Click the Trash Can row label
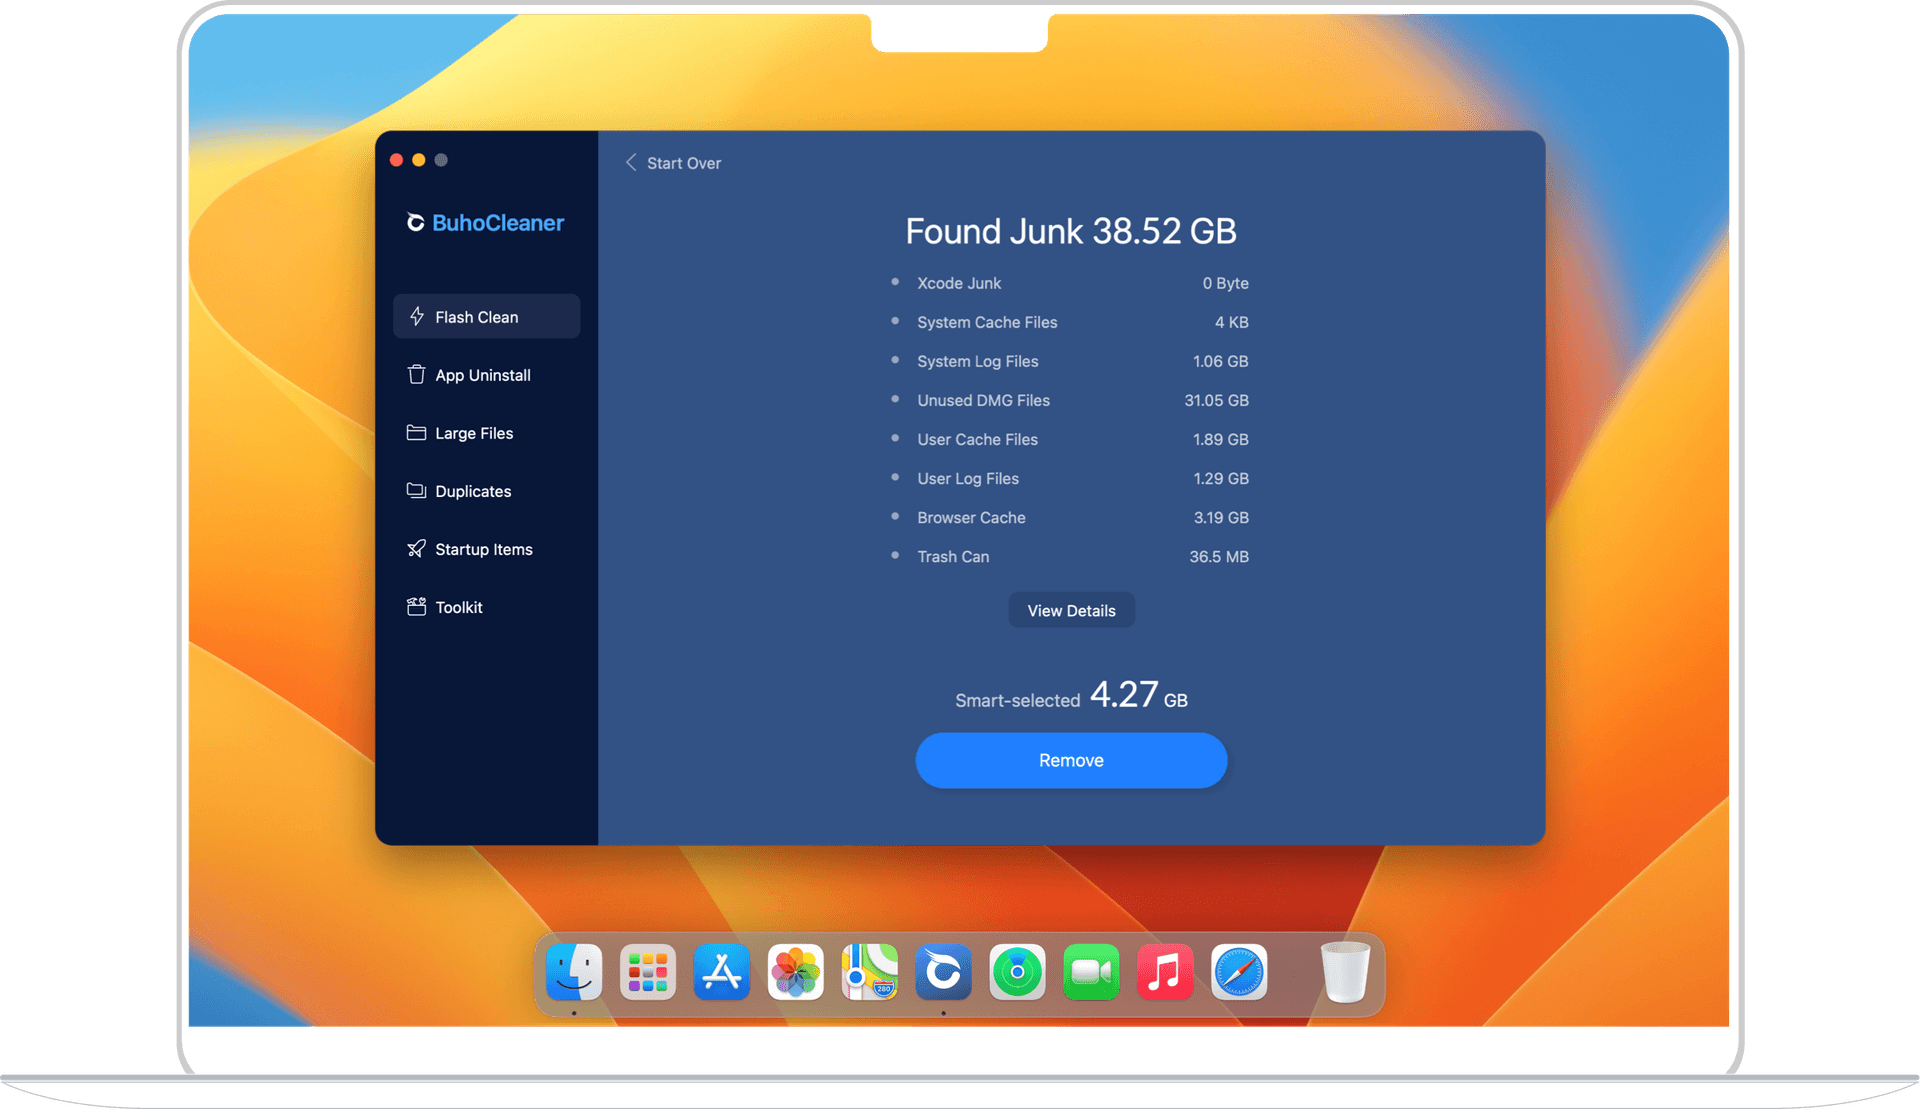 coord(953,556)
